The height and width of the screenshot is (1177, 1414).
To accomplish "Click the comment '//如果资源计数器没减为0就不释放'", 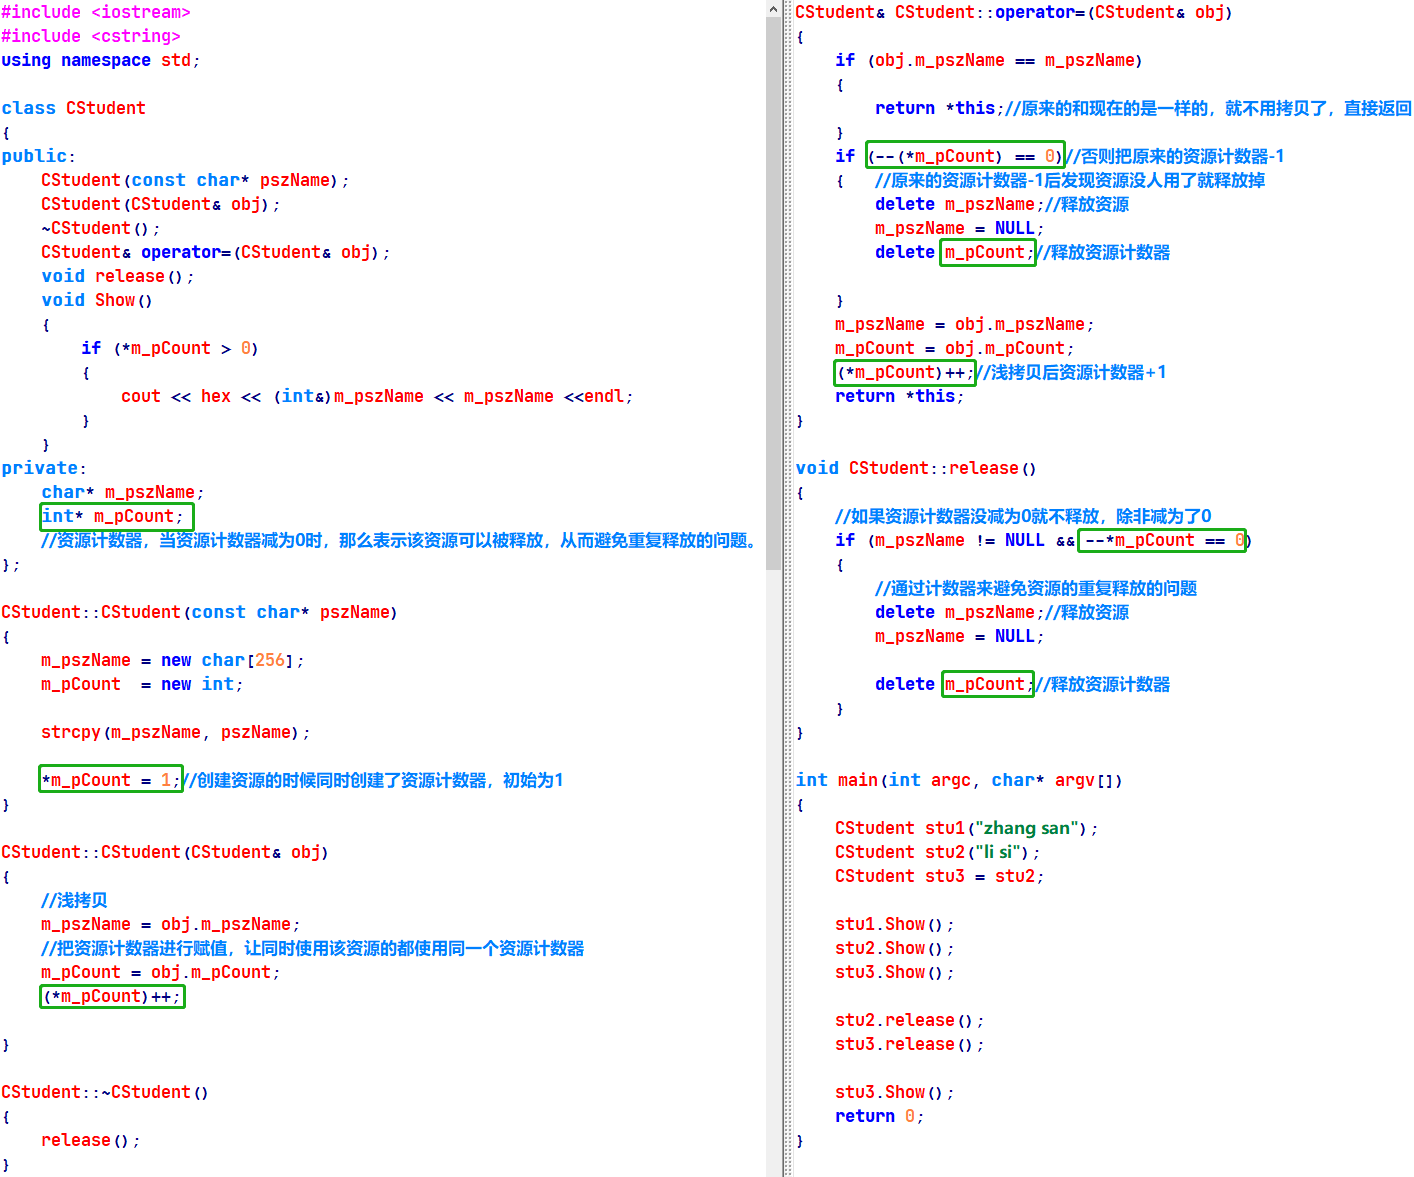I will tap(1023, 516).
